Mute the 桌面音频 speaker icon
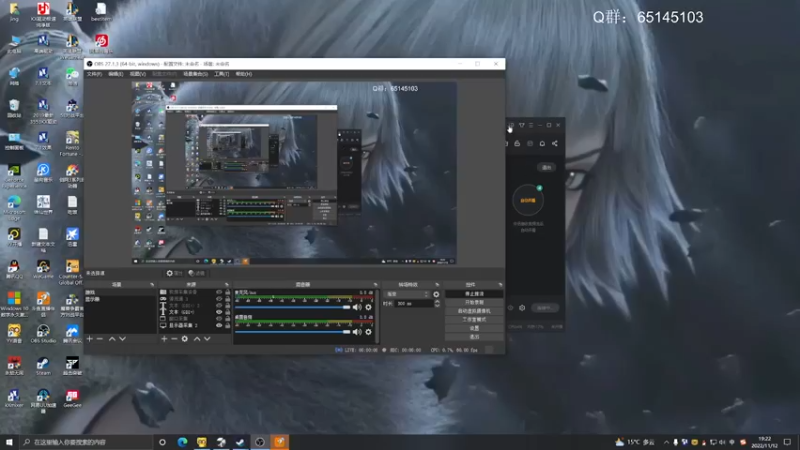Screen dimensions: 800x450 click(x=357, y=332)
